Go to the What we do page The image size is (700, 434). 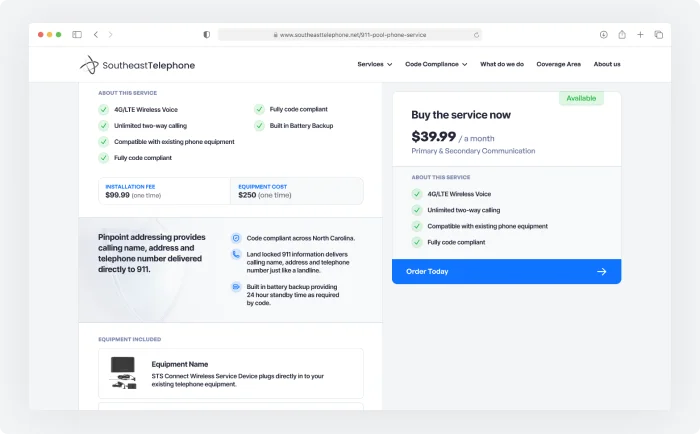click(x=501, y=64)
